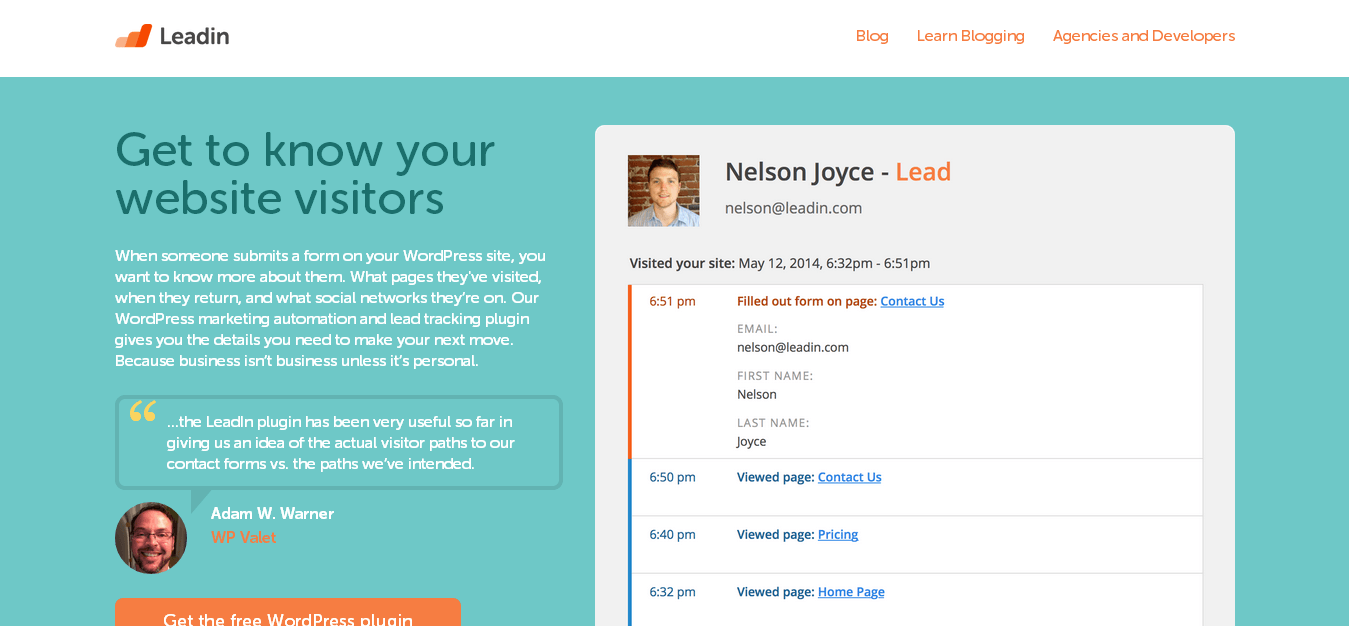Image resolution: width=1349 pixels, height=626 pixels.
Task: Click the 6:32 pm timestamp
Action: click(x=672, y=592)
